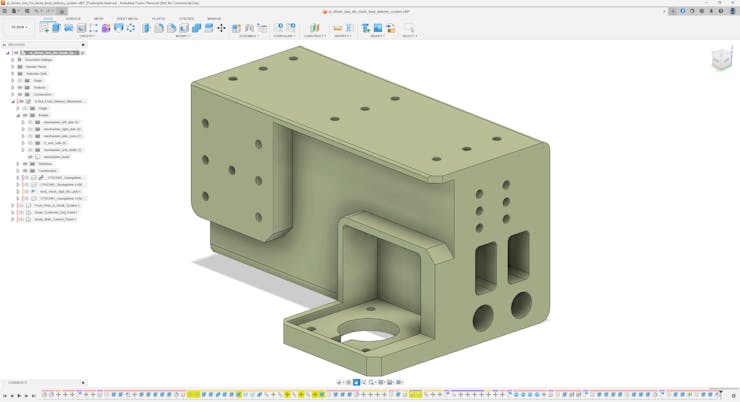Click the Select tool icon above SELECT
The width and height of the screenshot is (740, 402).
407,28
